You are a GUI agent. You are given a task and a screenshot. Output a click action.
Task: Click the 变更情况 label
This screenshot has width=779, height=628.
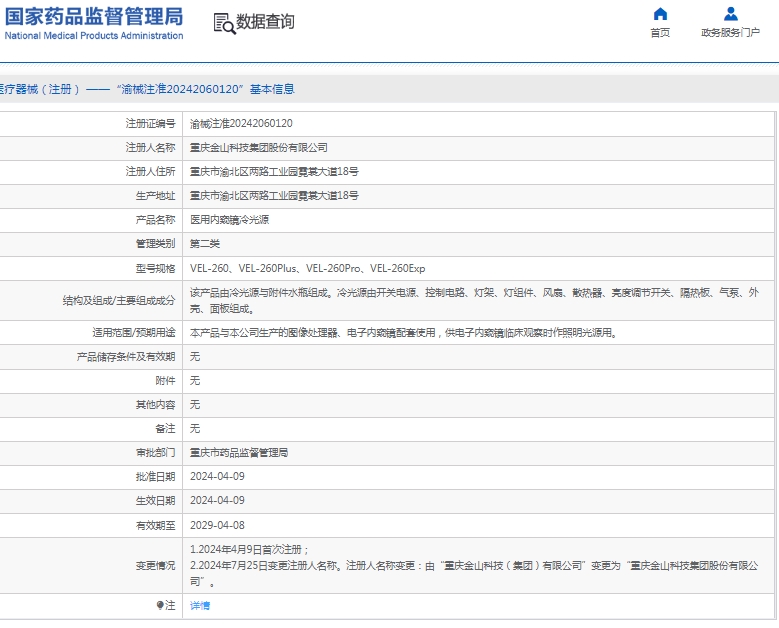pyautogui.click(x=156, y=565)
